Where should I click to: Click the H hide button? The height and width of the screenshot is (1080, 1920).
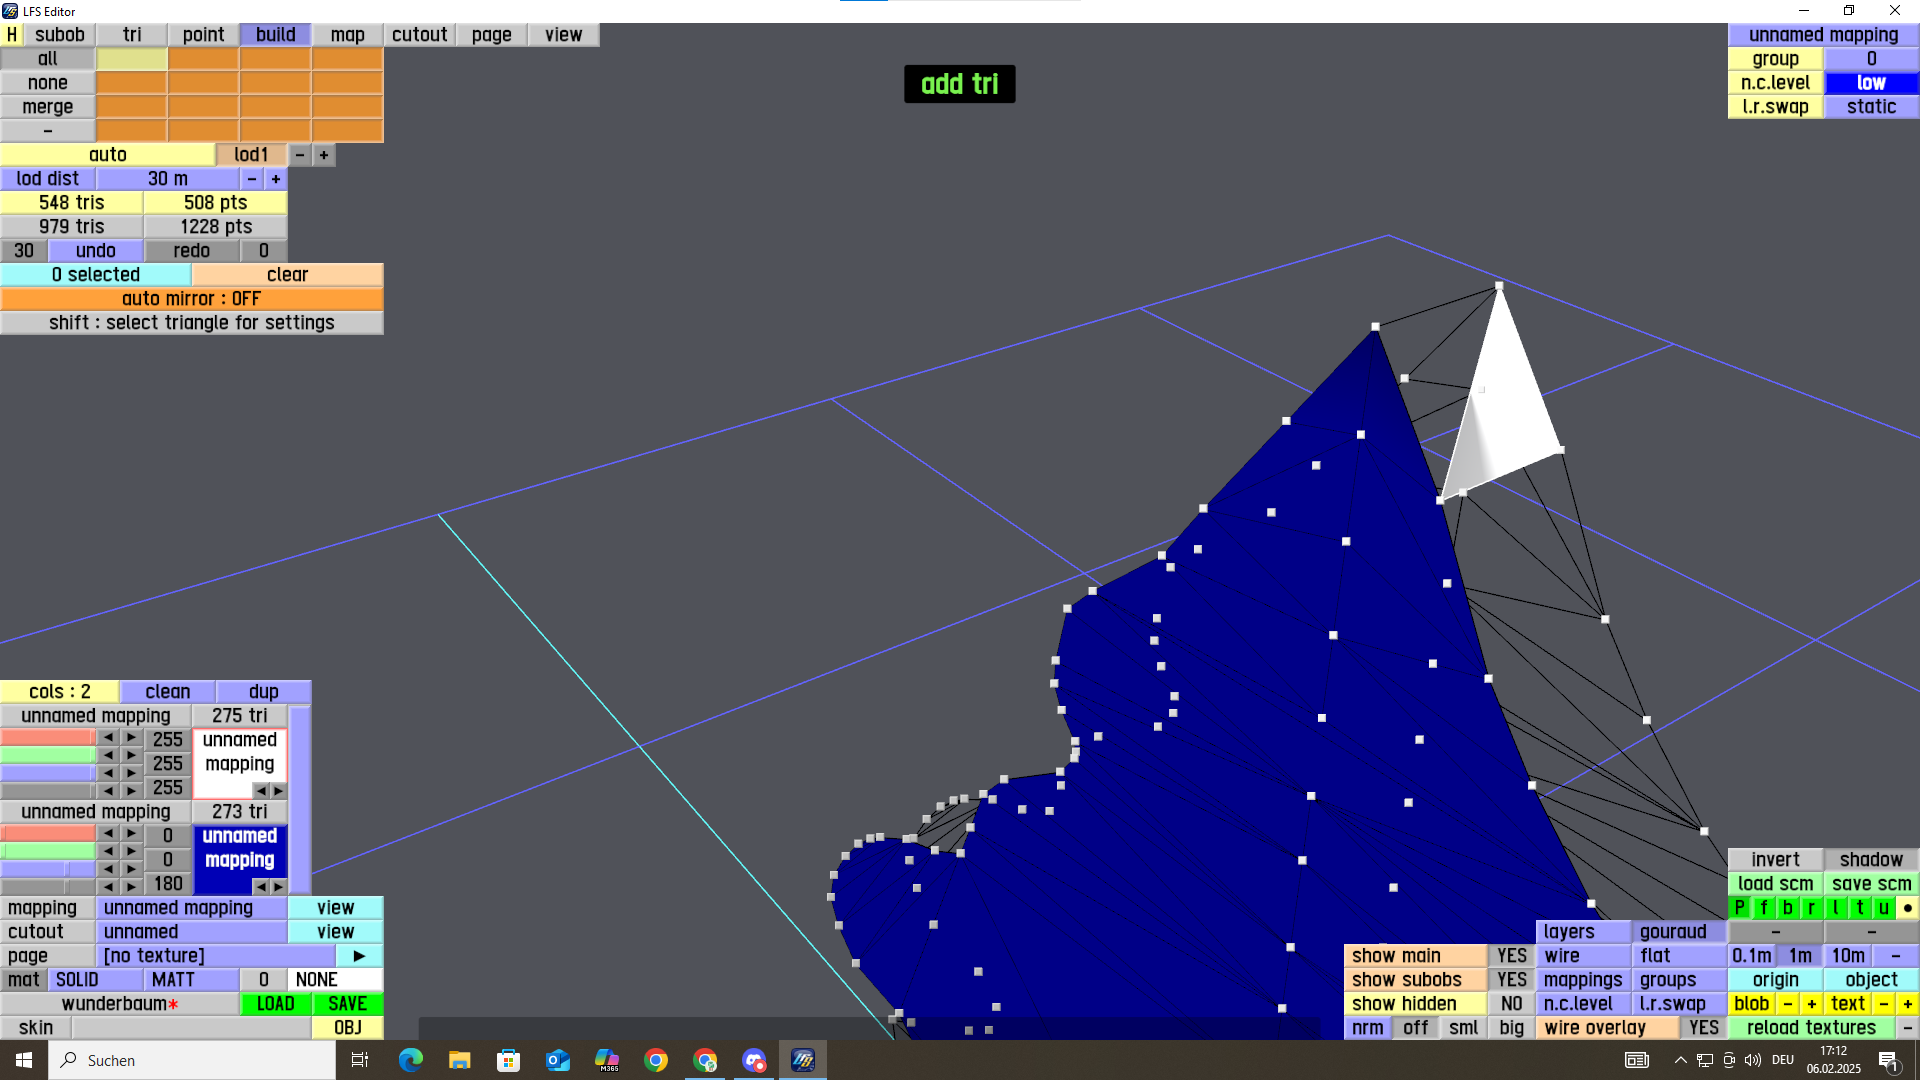(12, 34)
